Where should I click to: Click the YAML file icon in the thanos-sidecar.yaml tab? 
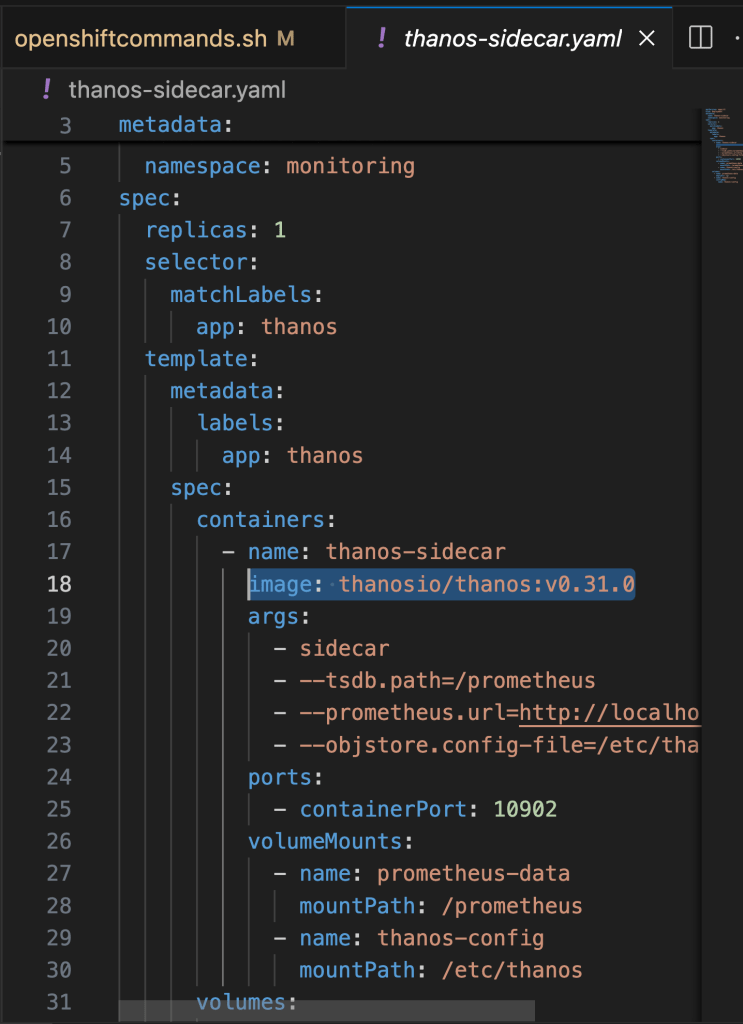tap(382, 39)
